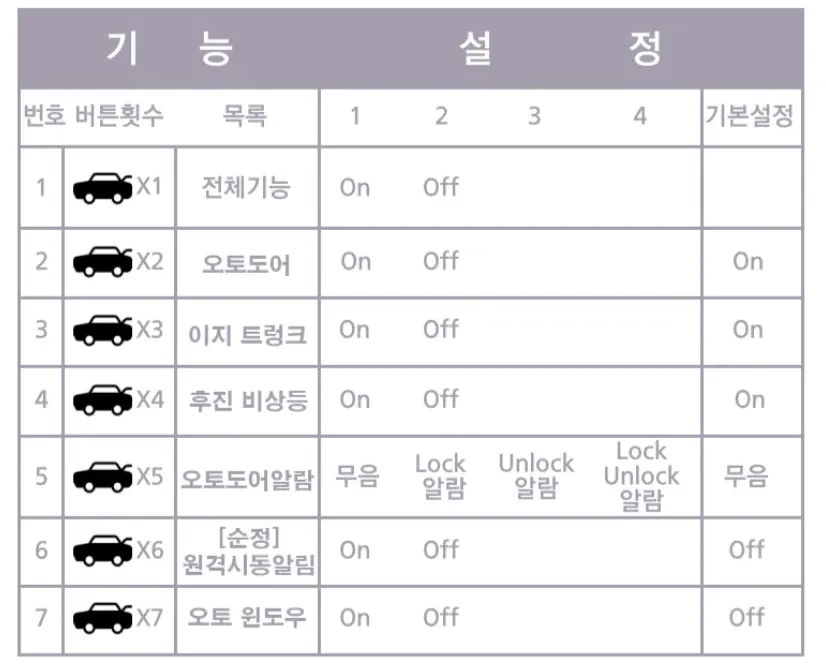Click the 기능 header
The height and width of the screenshot is (664, 826).
[x=169, y=49]
